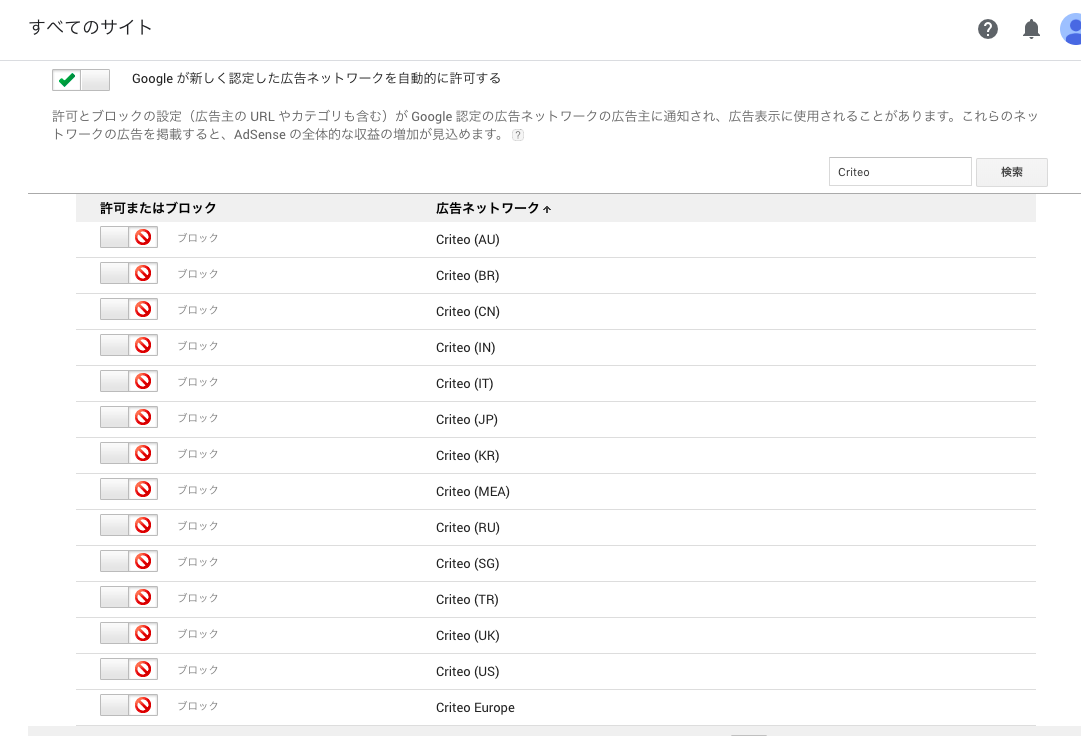
Task: Toggle block switch for Criteo (IN)
Action: tap(129, 345)
